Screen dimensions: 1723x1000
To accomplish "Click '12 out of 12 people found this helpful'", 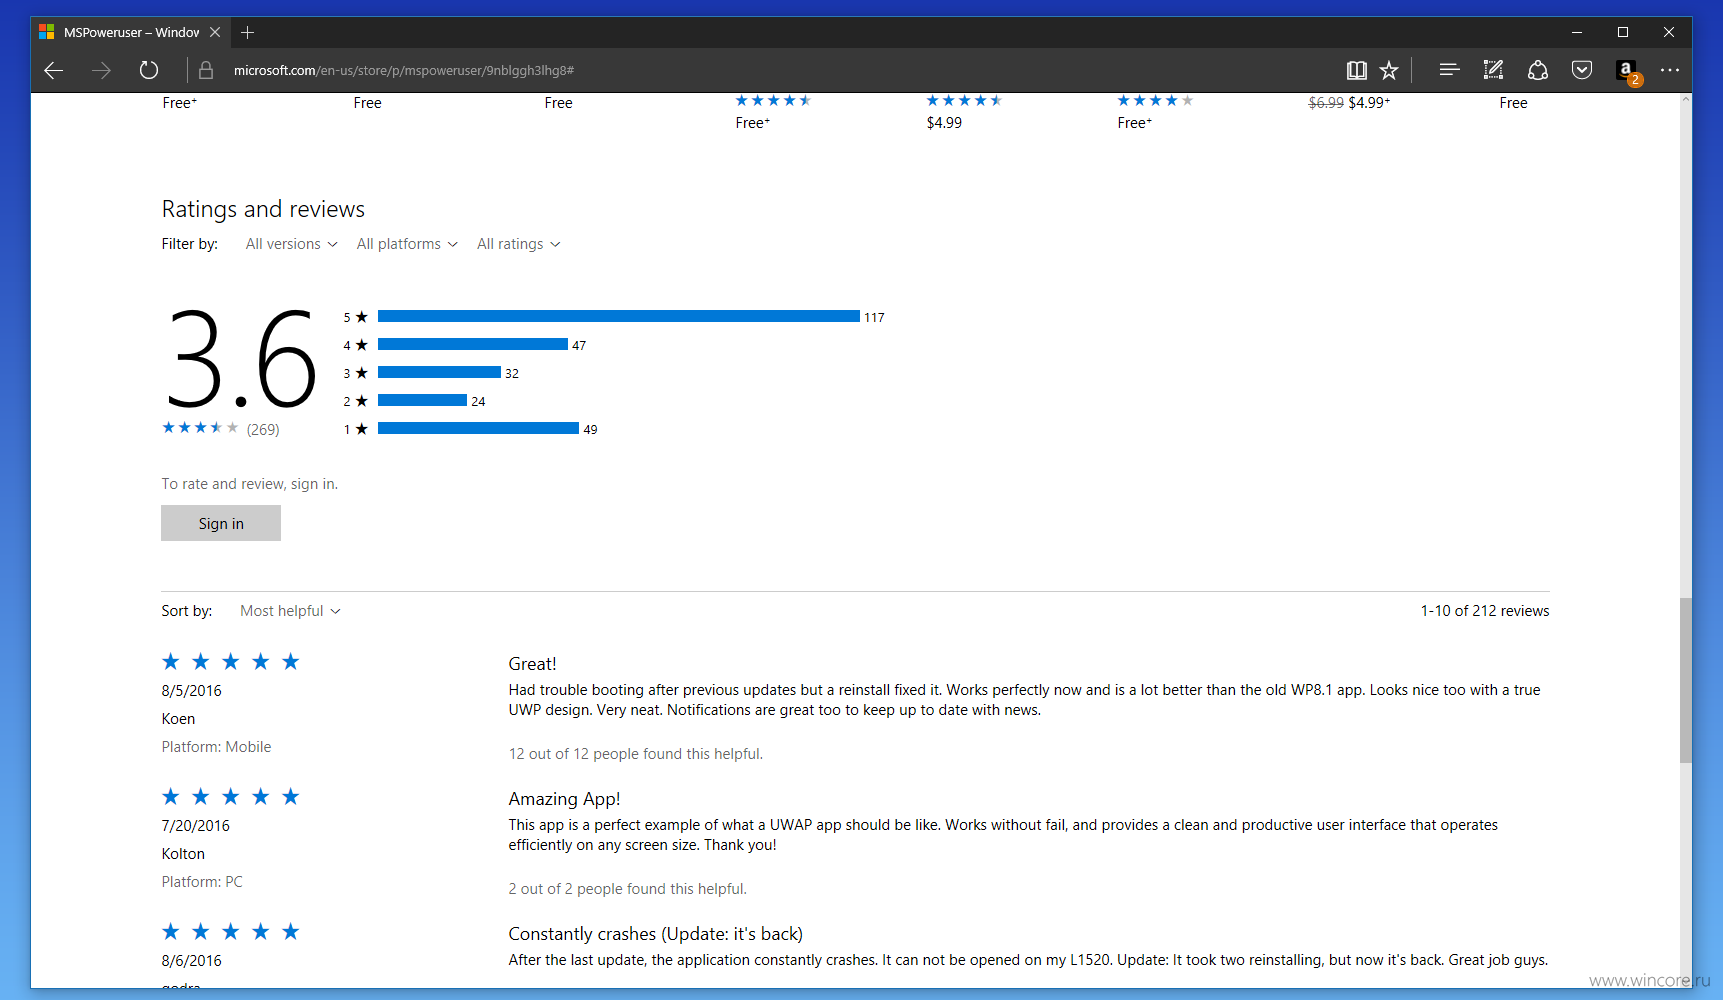I will tap(635, 754).
